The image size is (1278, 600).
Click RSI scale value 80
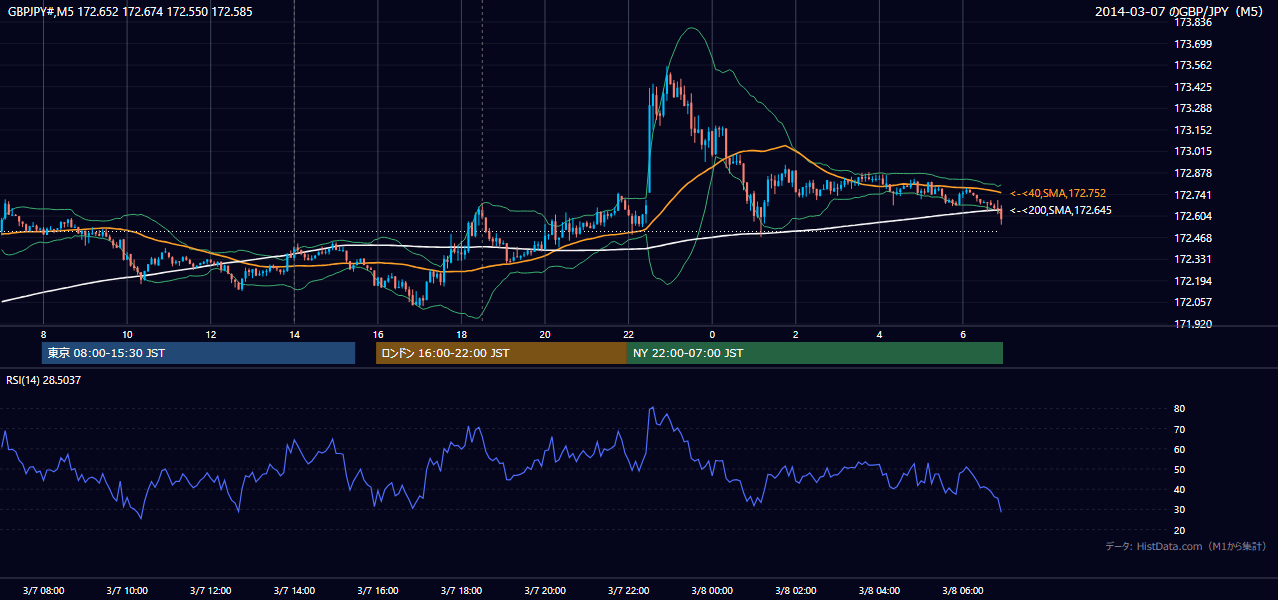(x=1180, y=409)
